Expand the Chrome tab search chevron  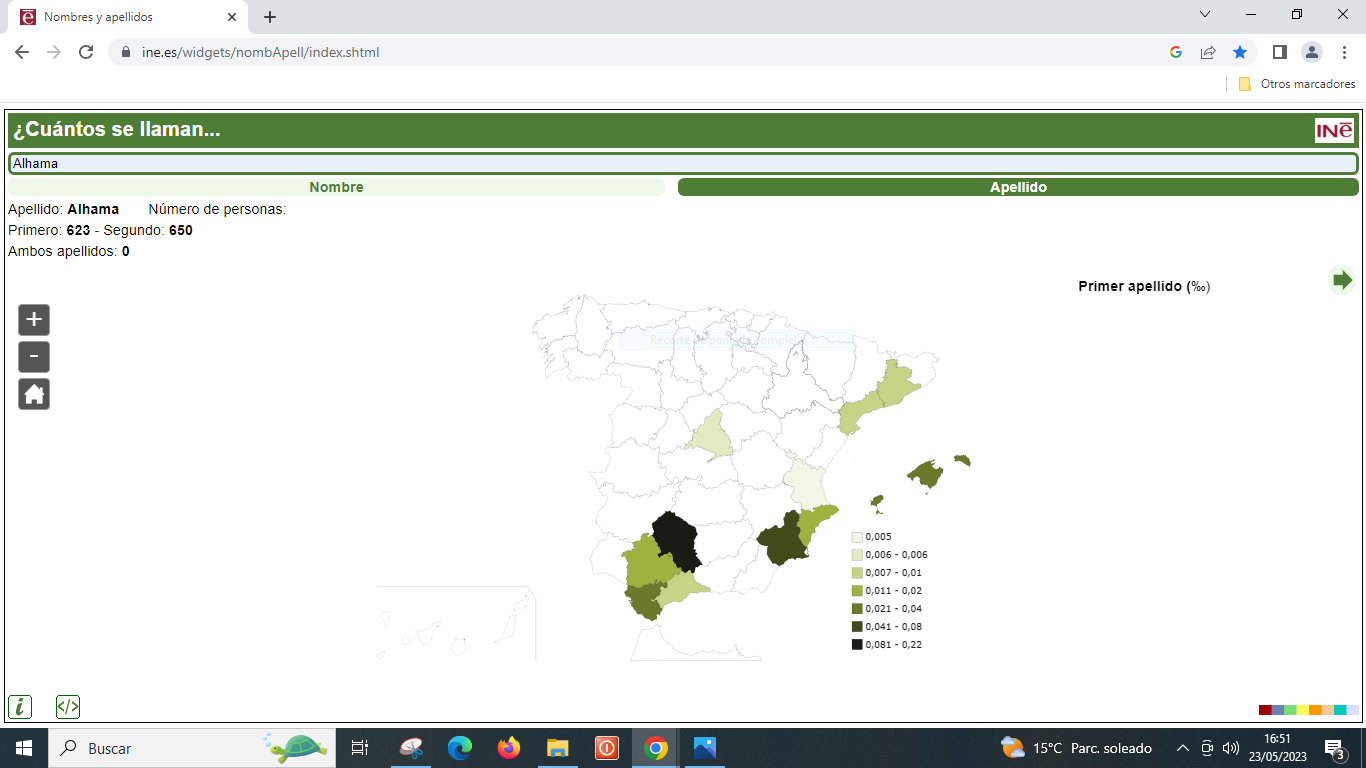(1205, 15)
